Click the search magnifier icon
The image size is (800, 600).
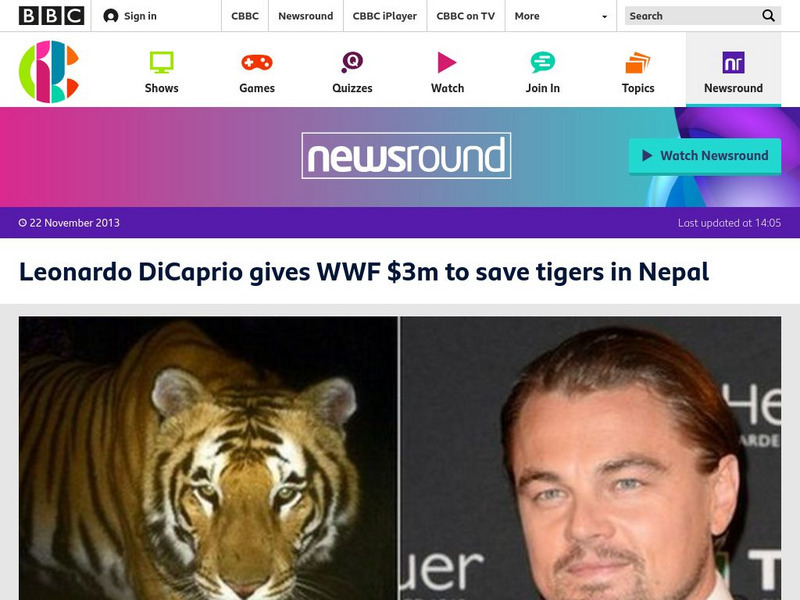pyautogui.click(x=768, y=16)
